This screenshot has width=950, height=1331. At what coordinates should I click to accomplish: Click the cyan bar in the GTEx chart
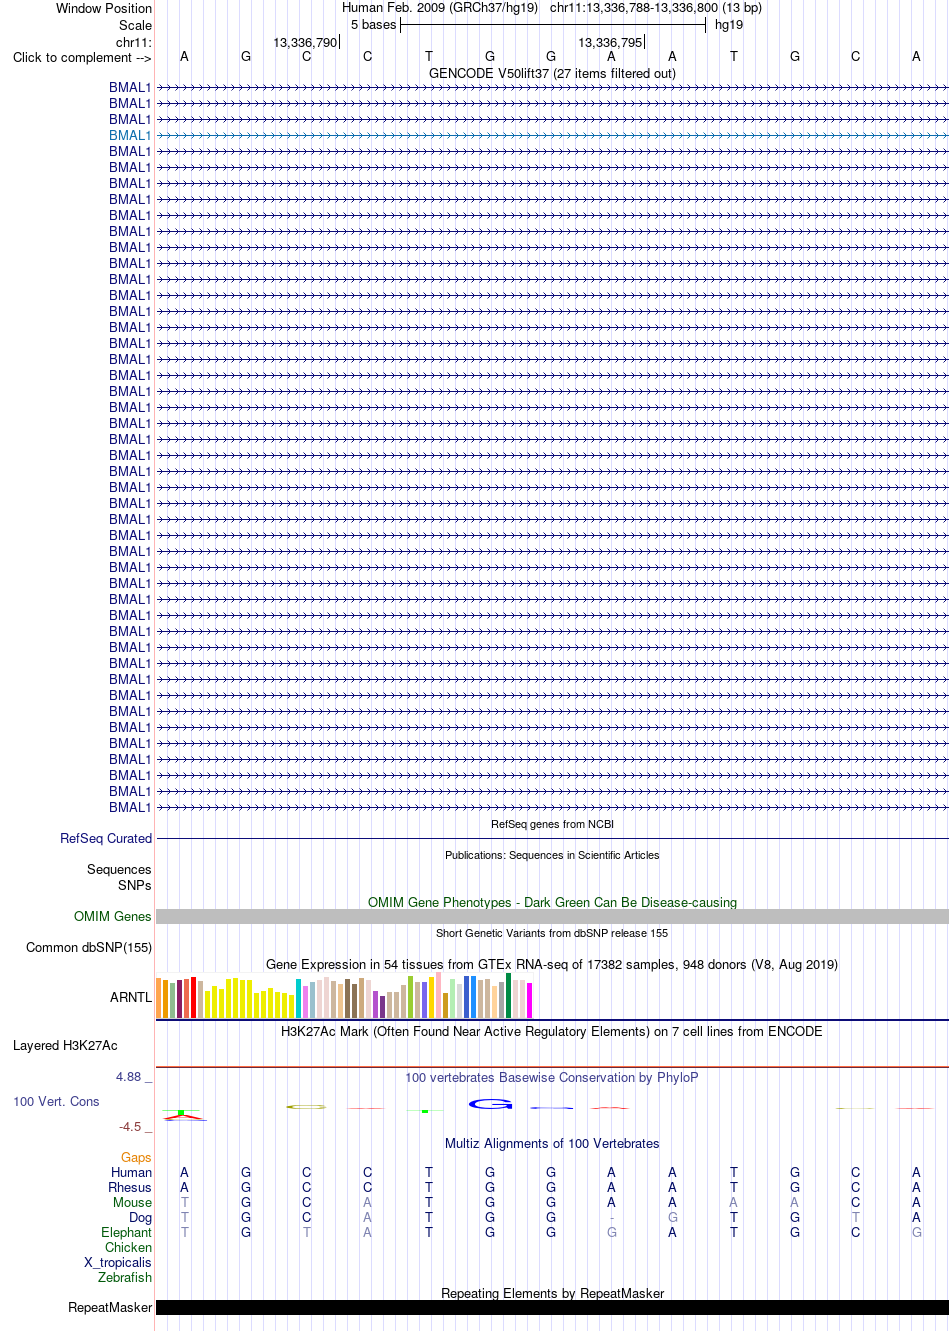299,999
